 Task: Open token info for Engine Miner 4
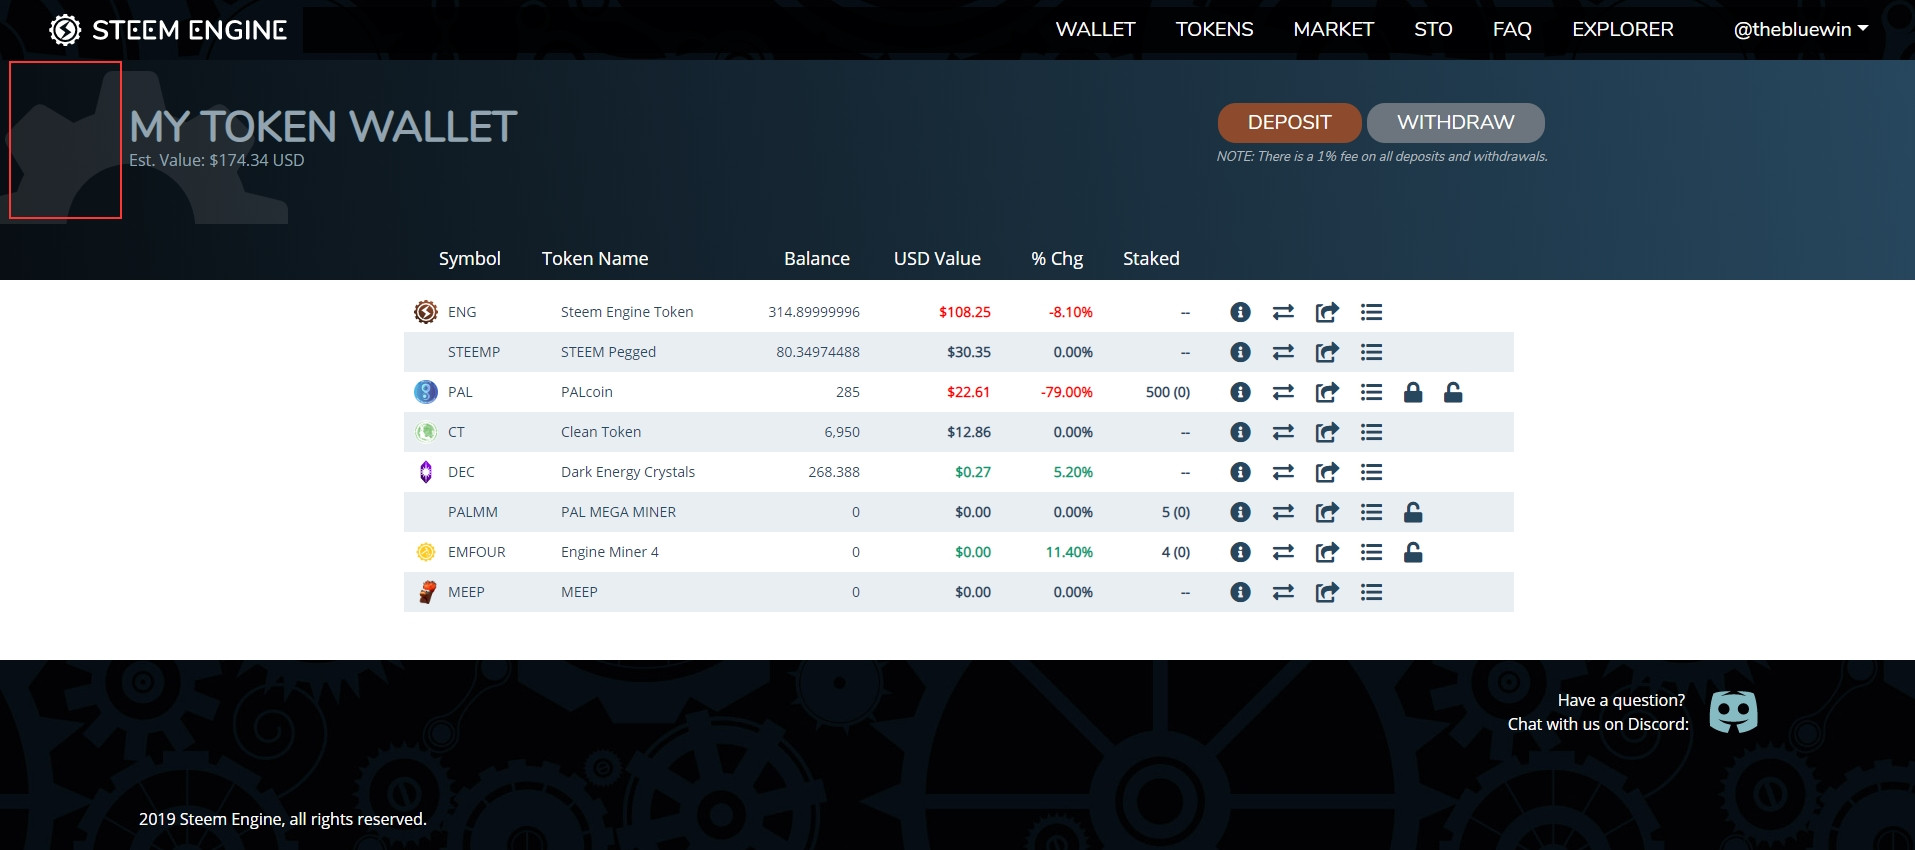tap(1240, 552)
